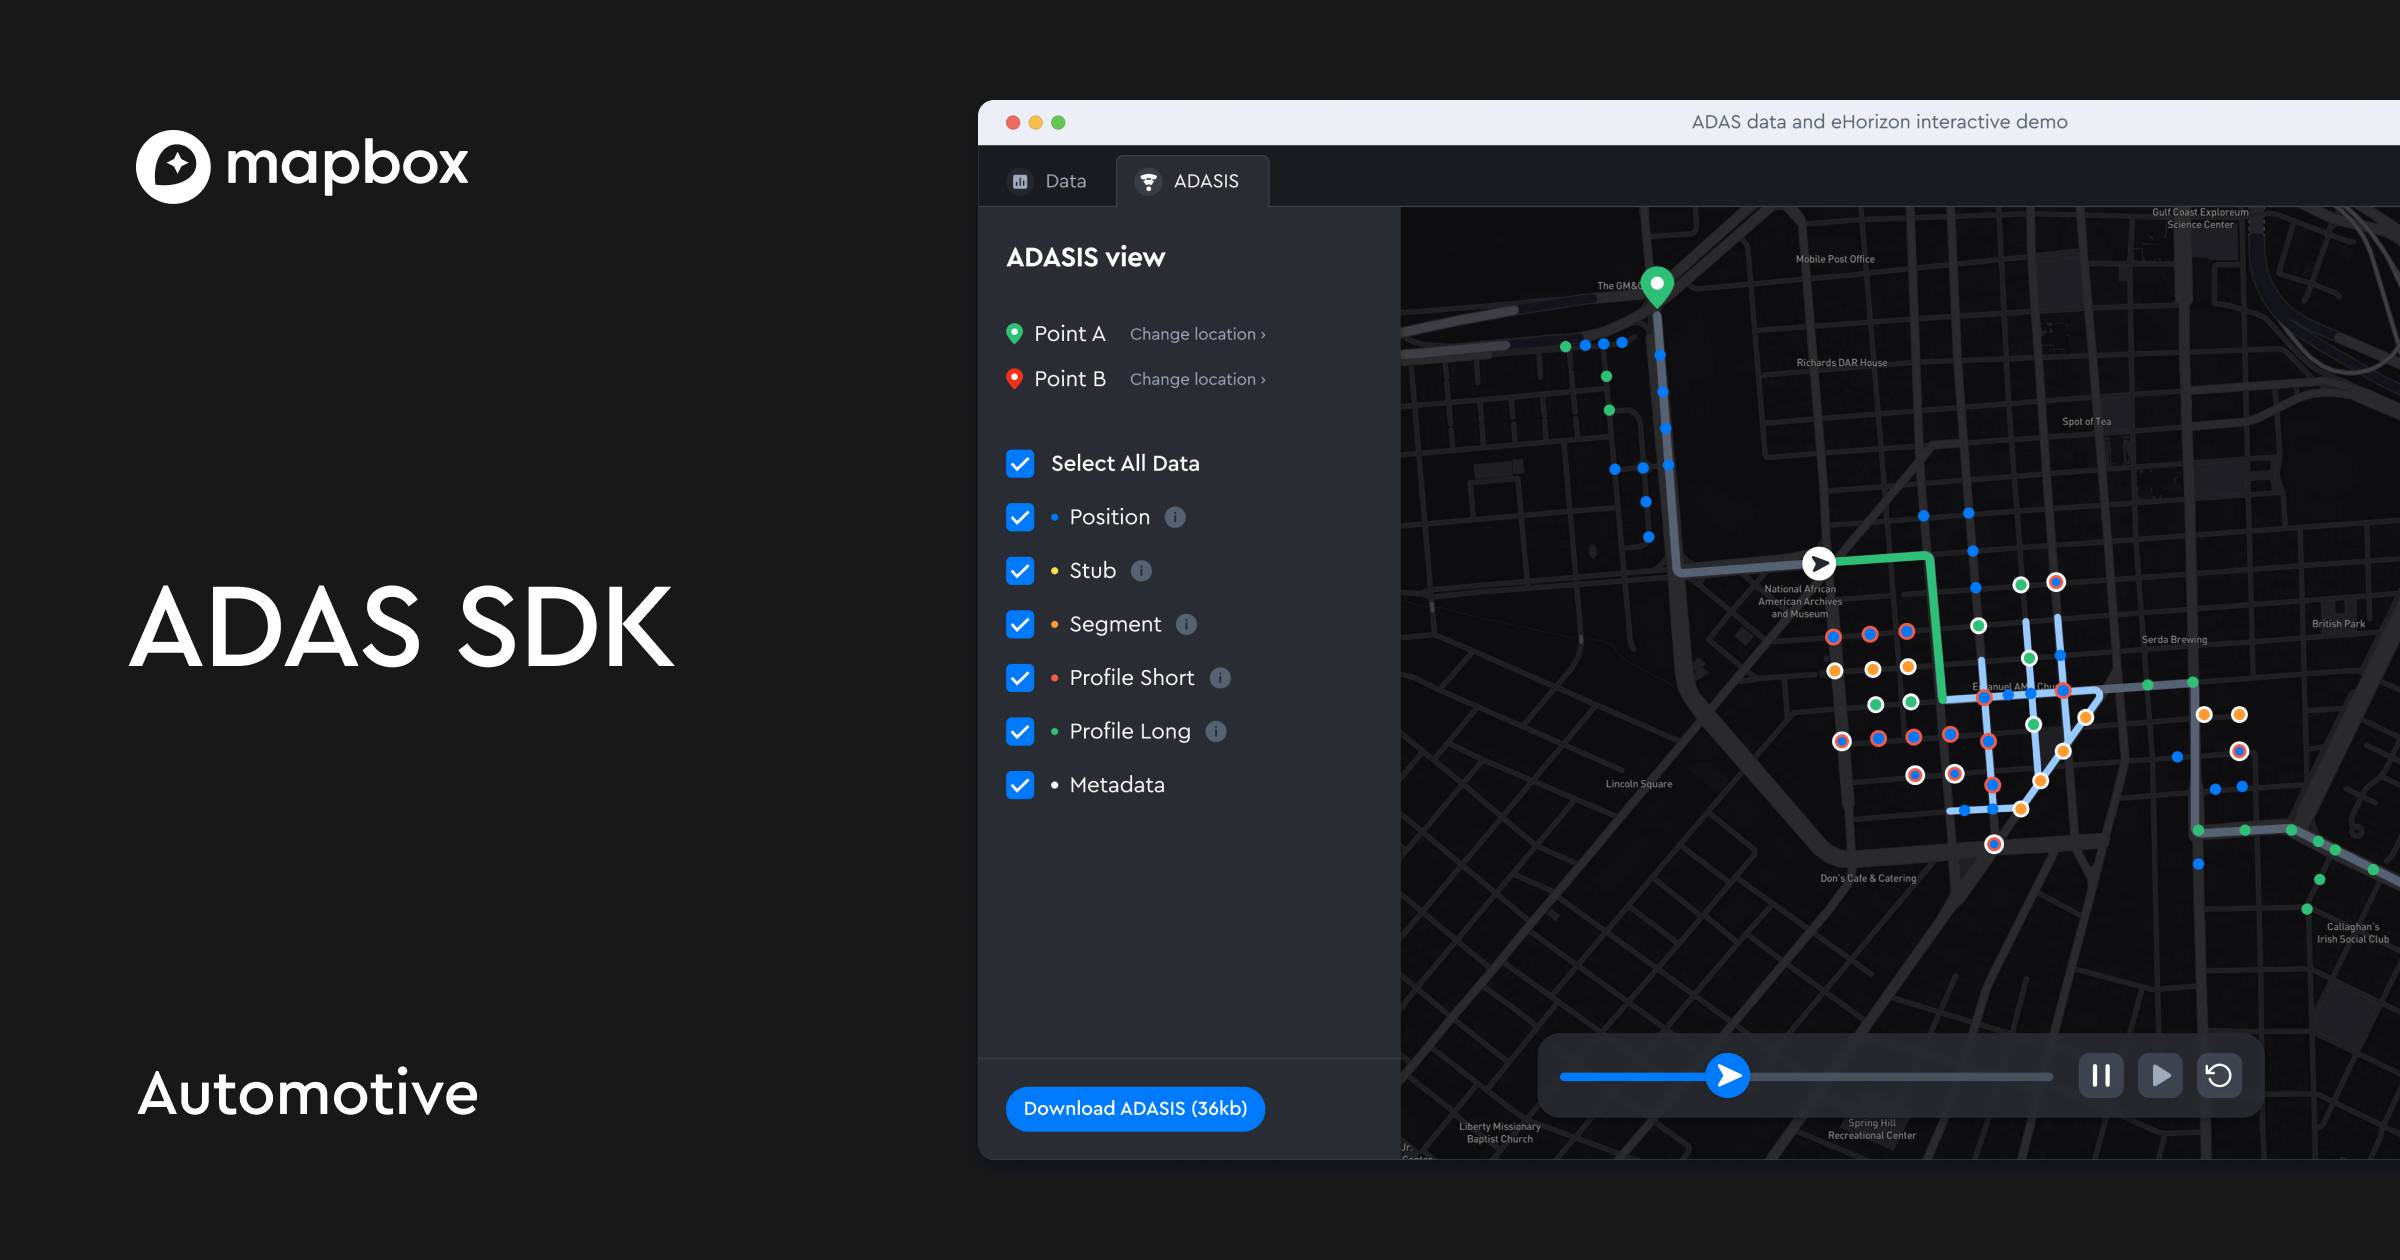
Task: Open the Profile Short info tooltip icon
Action: point(1219,678)
